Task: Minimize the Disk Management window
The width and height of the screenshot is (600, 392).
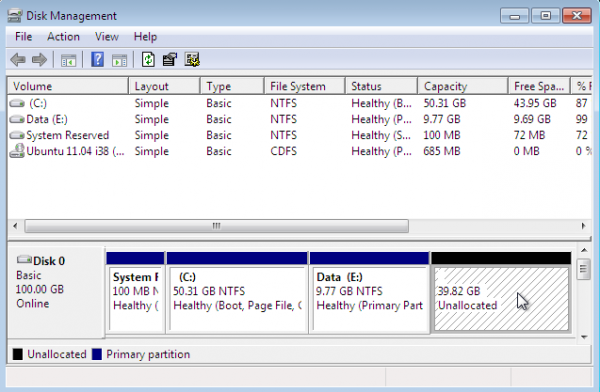Action: (x=514, y=16)
